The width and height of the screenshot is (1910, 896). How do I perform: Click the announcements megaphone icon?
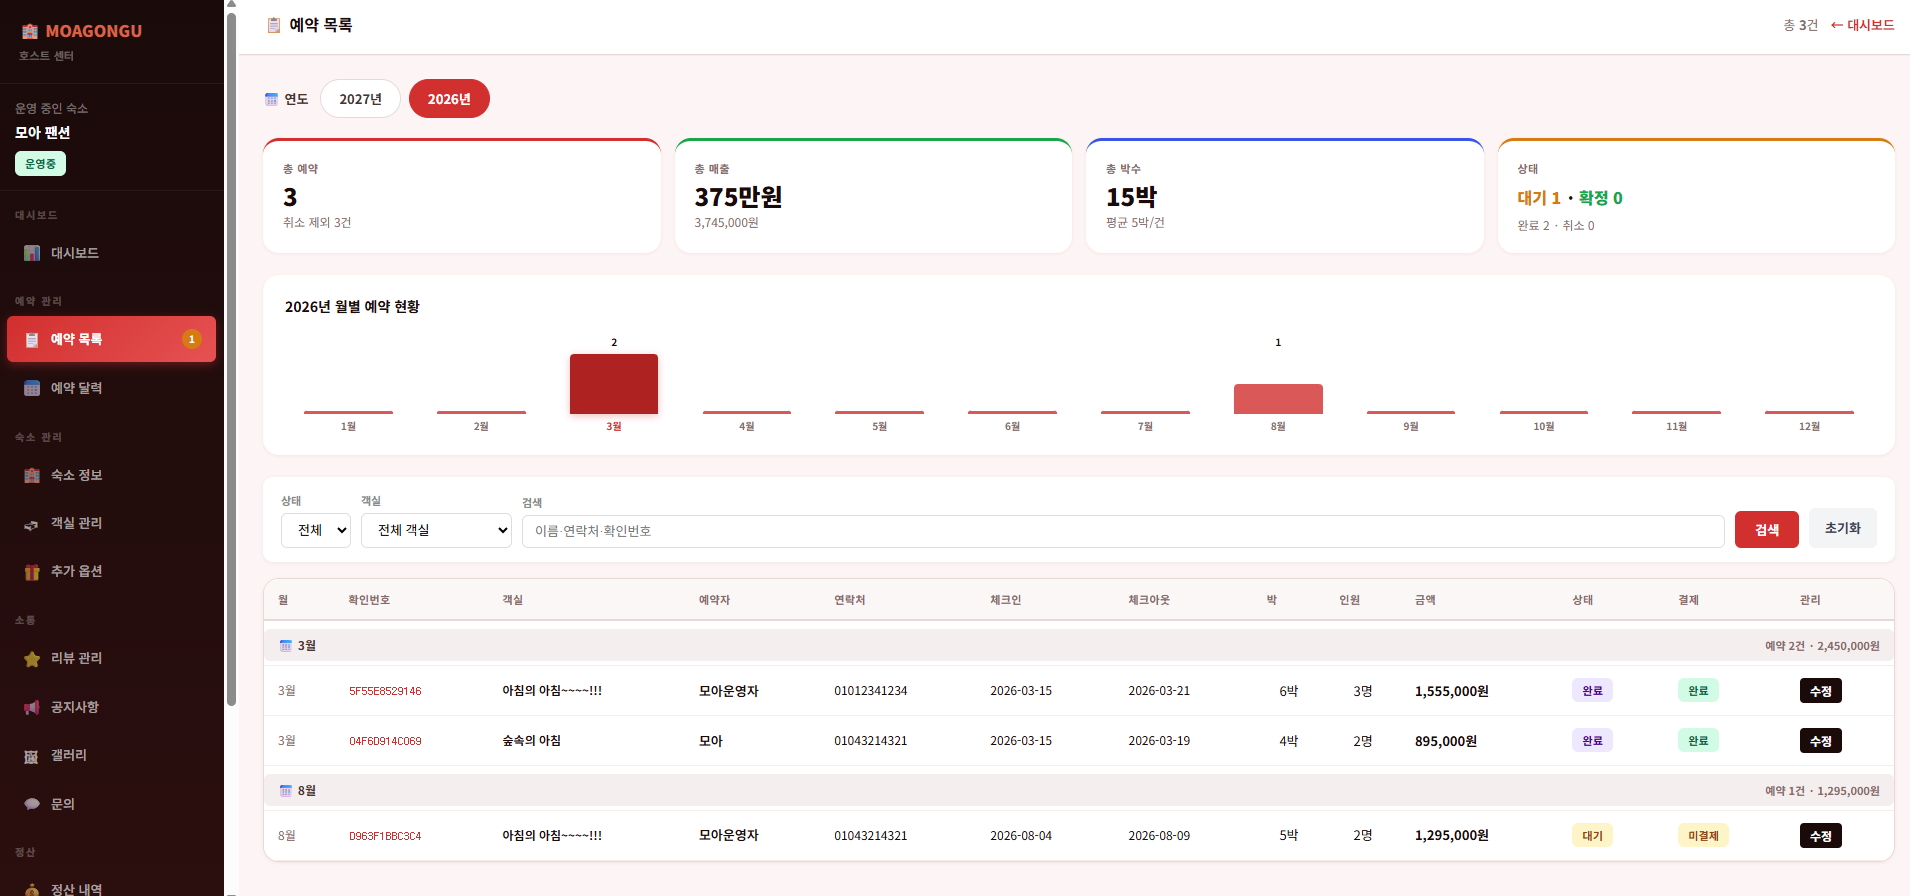32,707
